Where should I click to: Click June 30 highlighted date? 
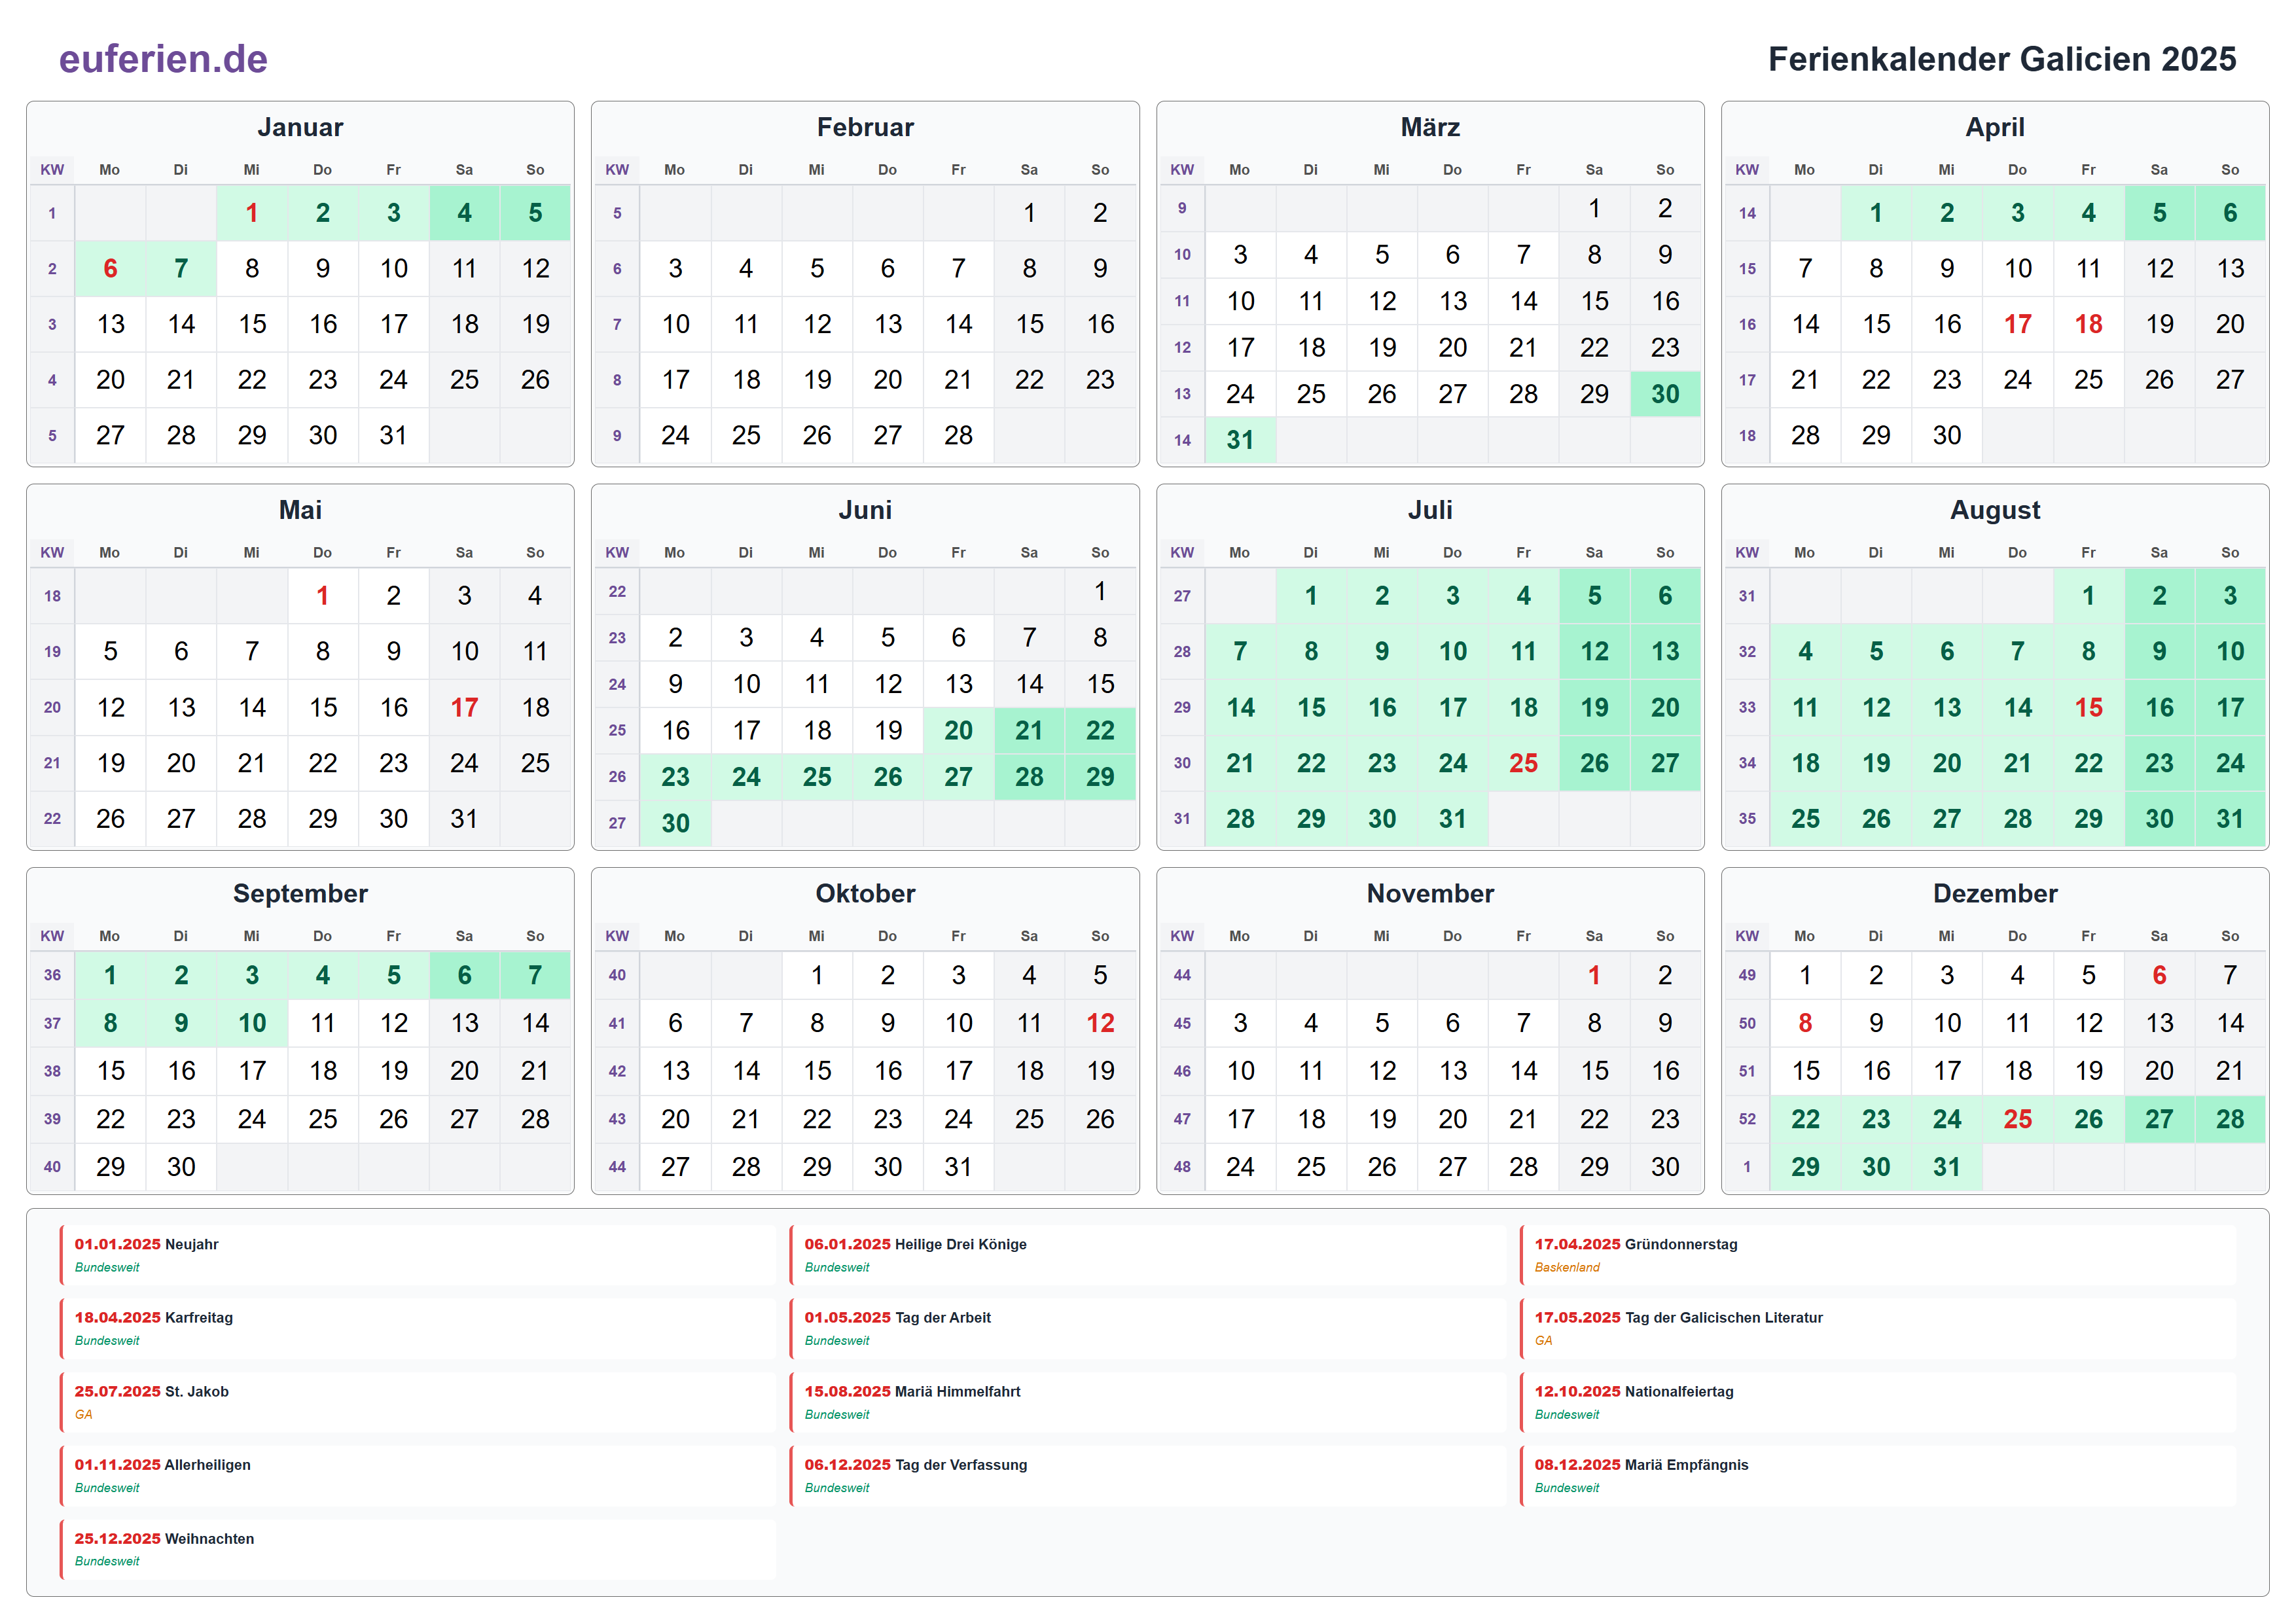pos(675,823)
